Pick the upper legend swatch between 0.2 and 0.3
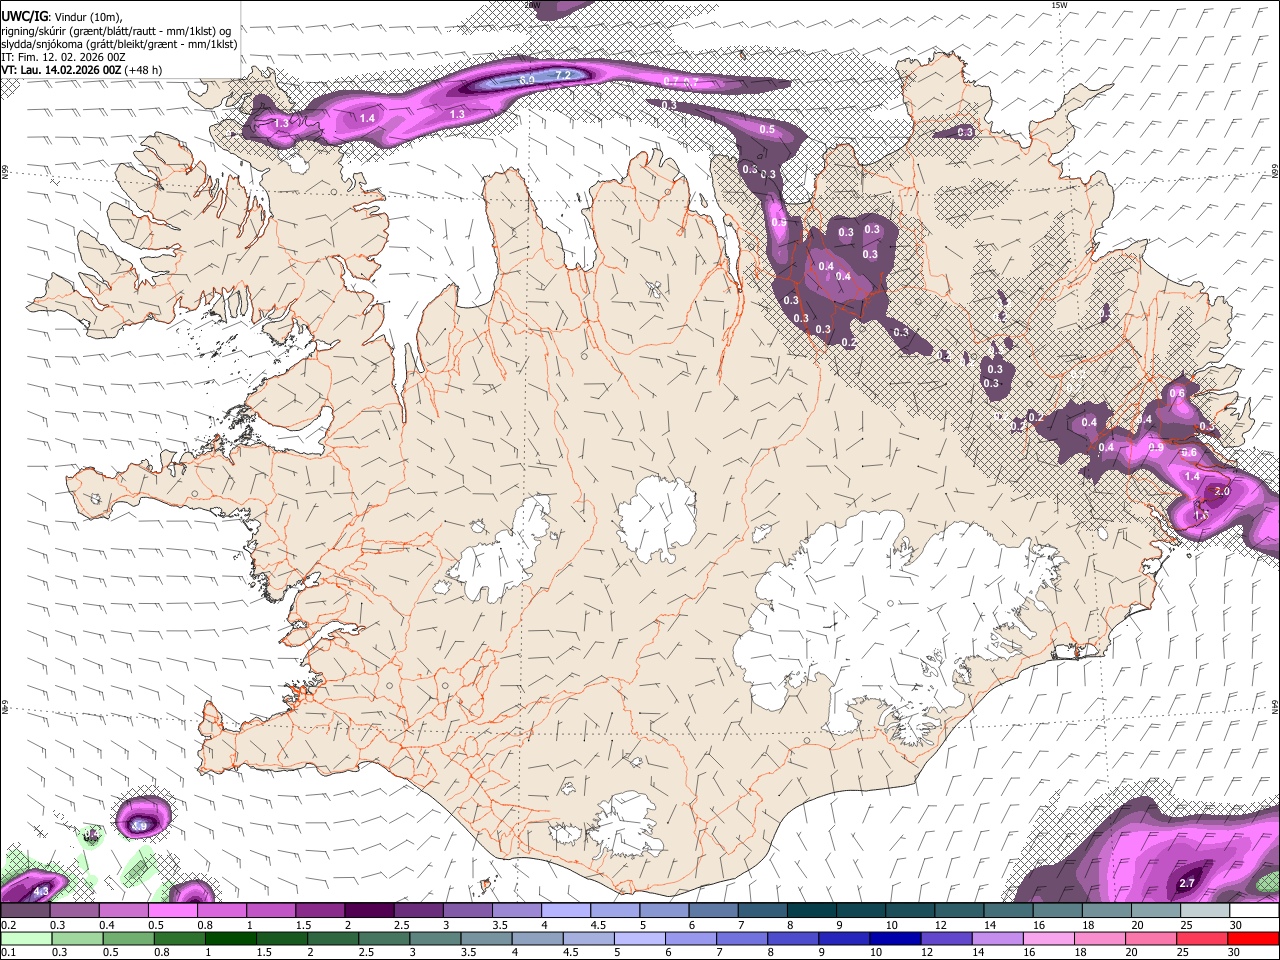 tap(25, 911)
